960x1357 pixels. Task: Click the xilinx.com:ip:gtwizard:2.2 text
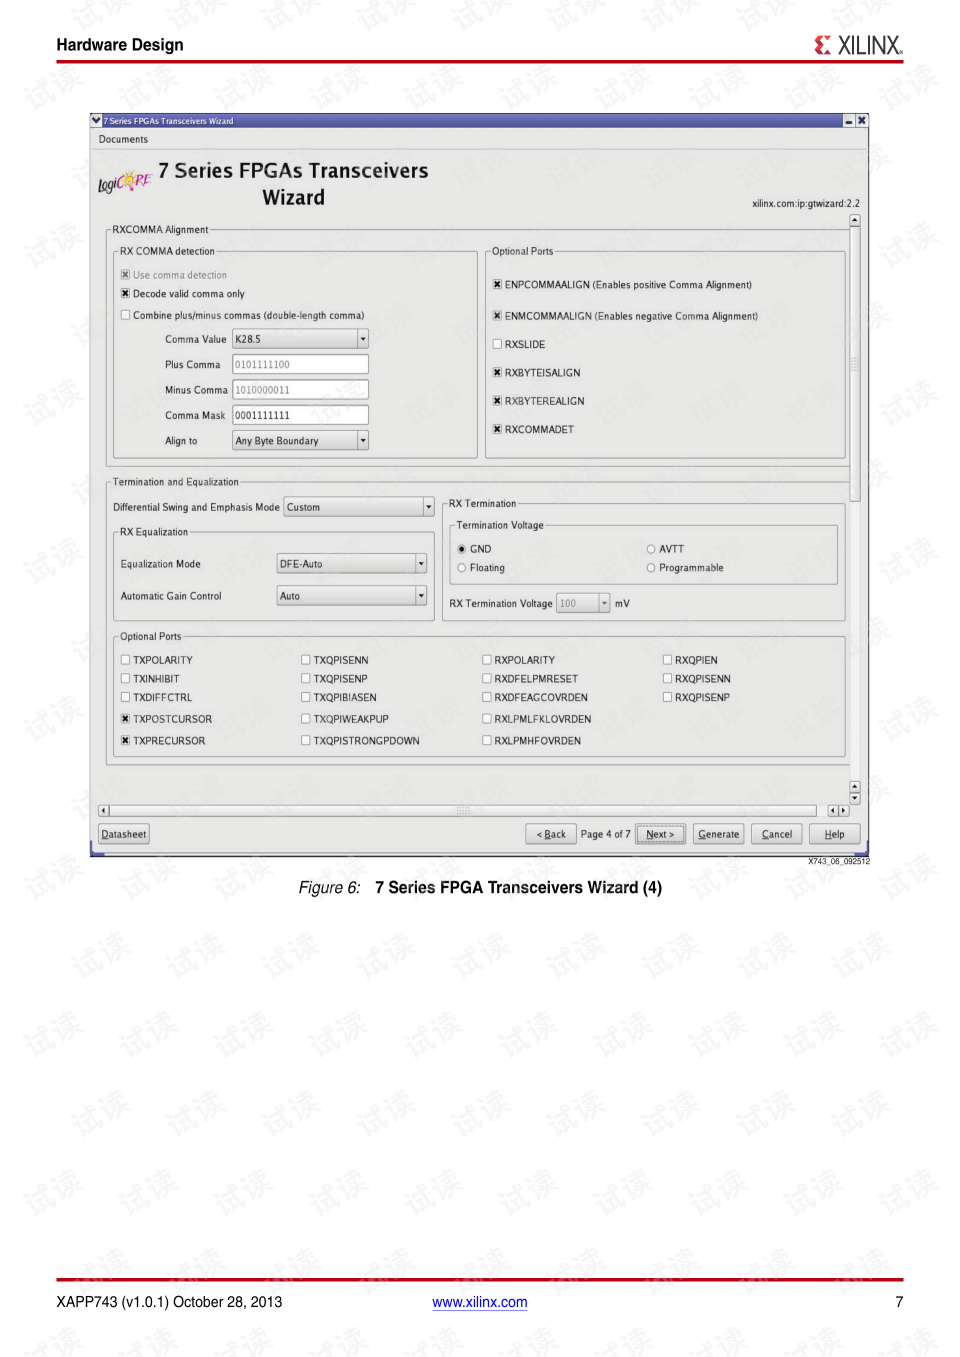(806, 204)
